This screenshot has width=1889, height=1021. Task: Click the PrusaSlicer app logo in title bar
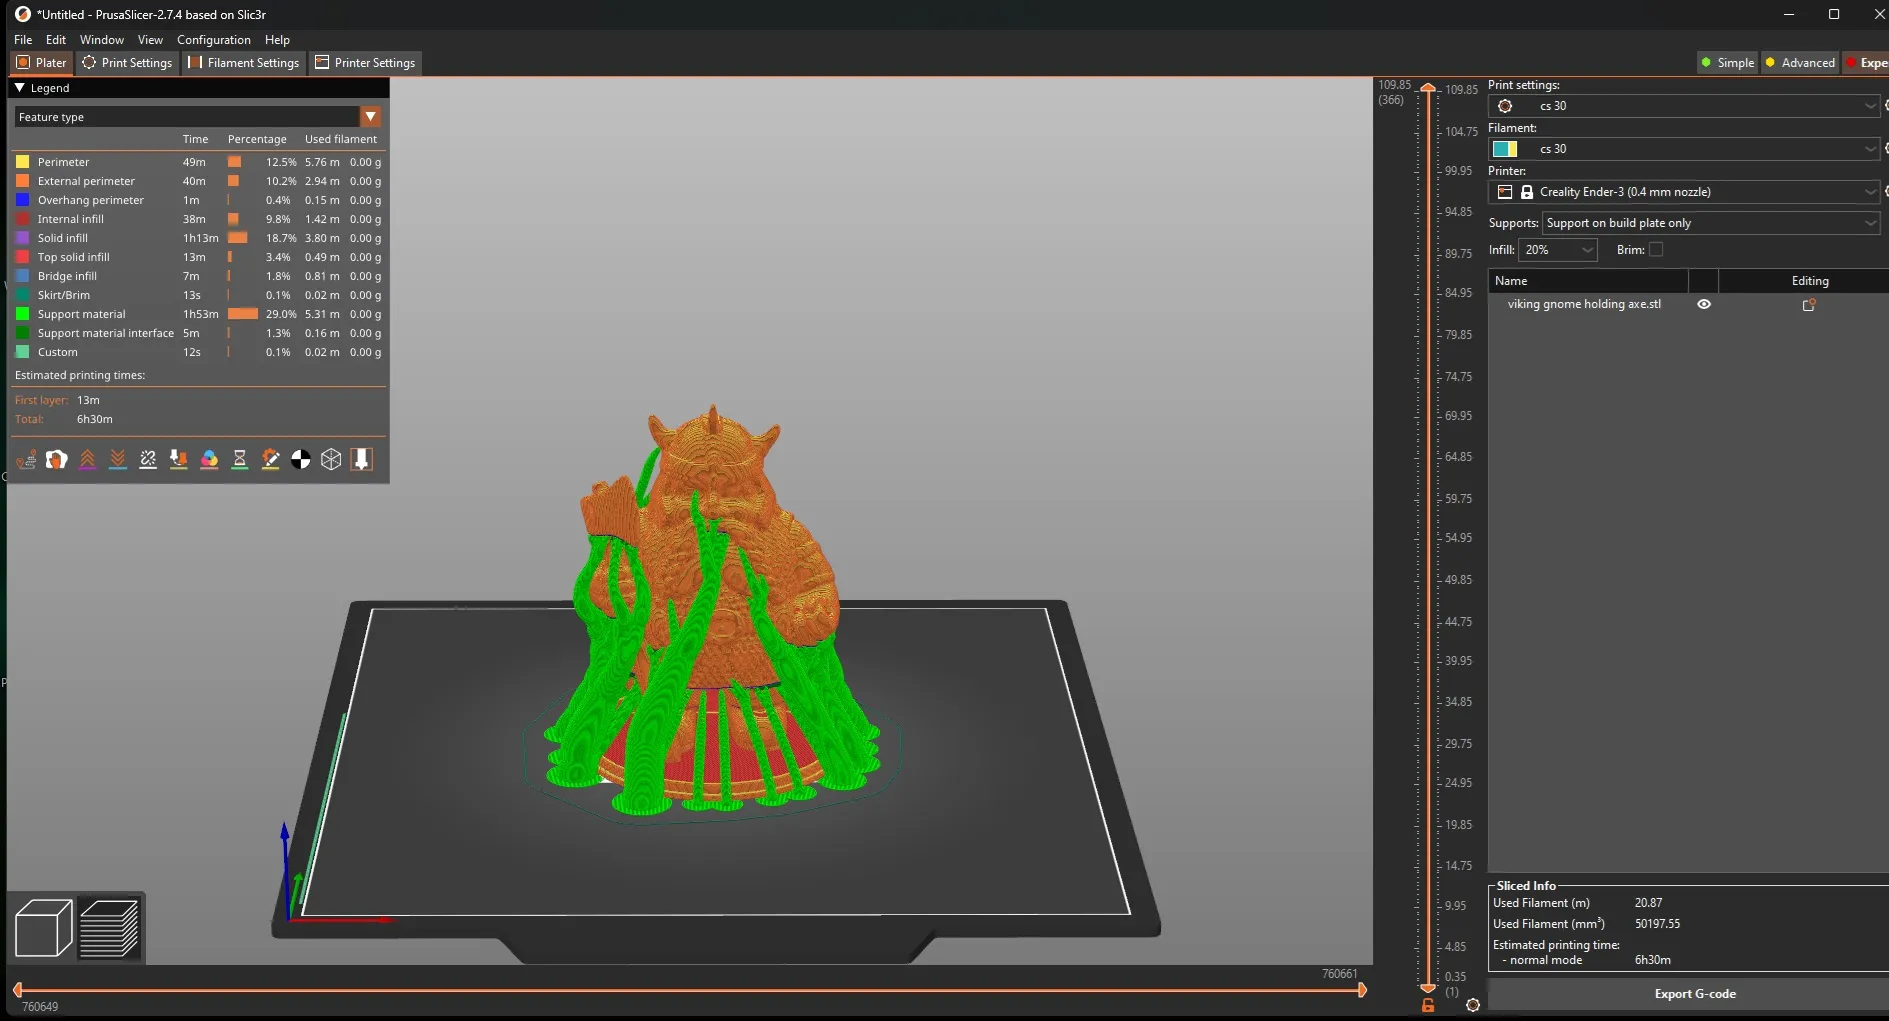23,14
